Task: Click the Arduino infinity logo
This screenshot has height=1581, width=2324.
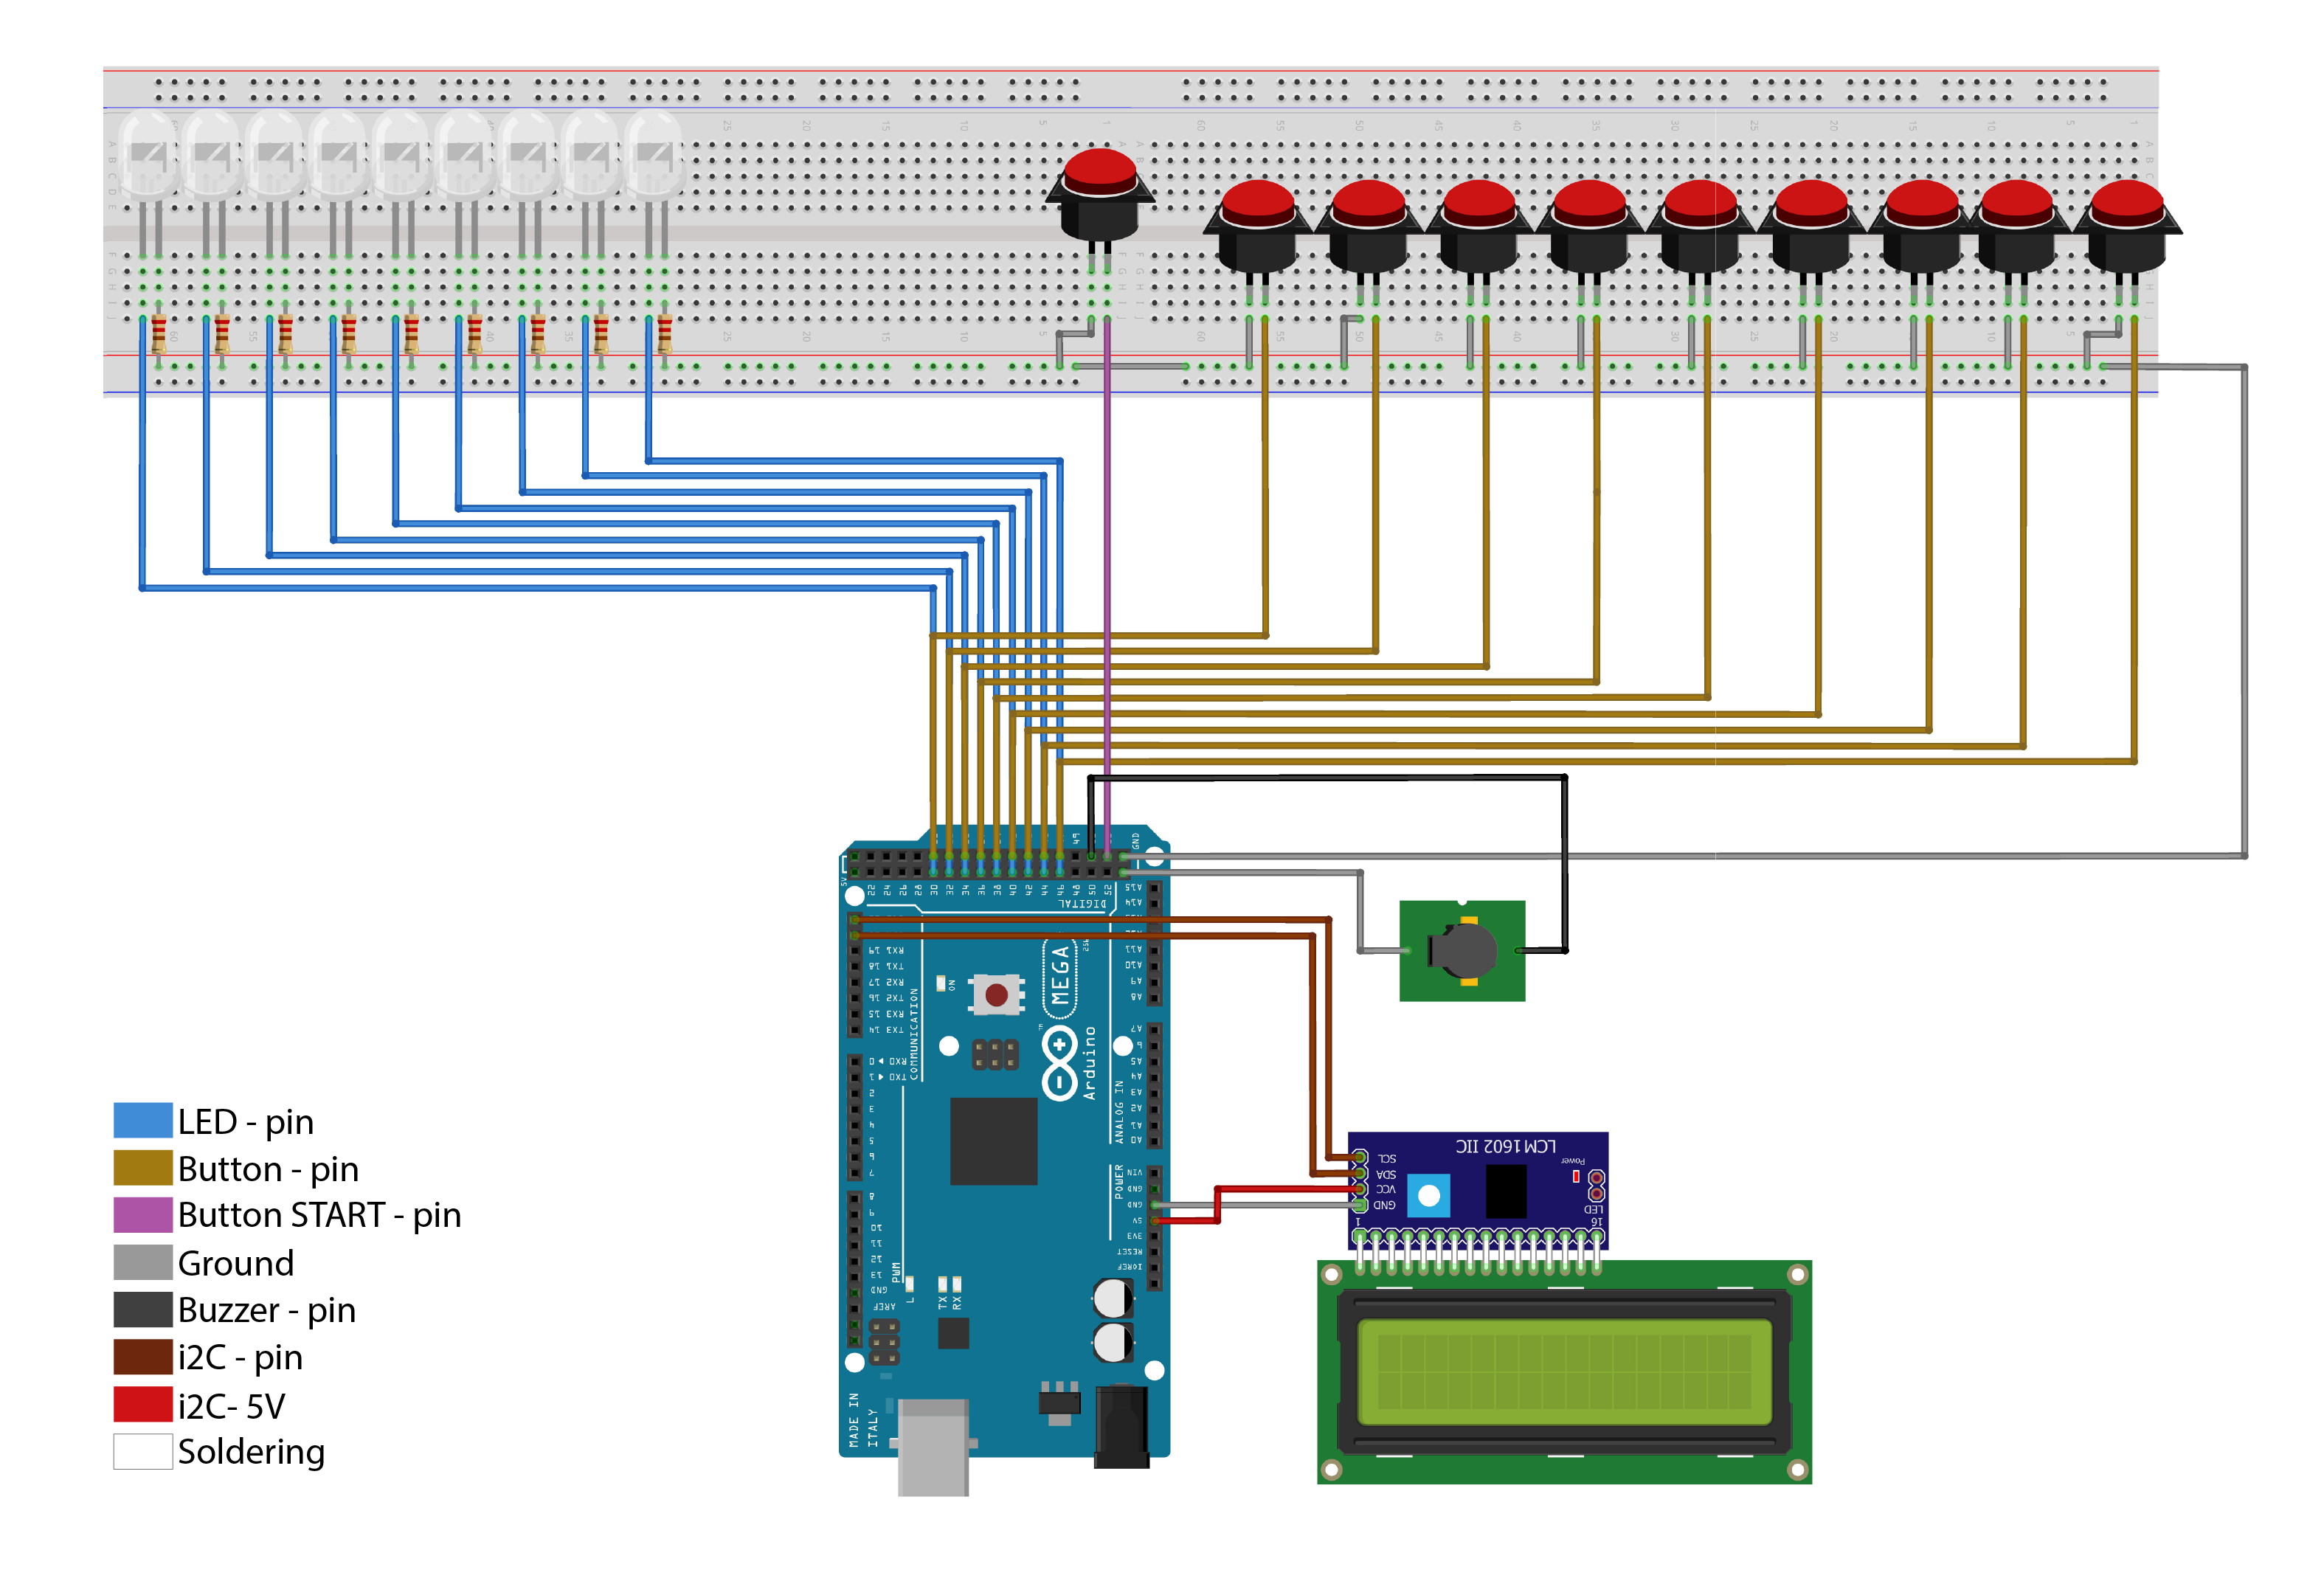Action: click(x=1059, y=1062)
